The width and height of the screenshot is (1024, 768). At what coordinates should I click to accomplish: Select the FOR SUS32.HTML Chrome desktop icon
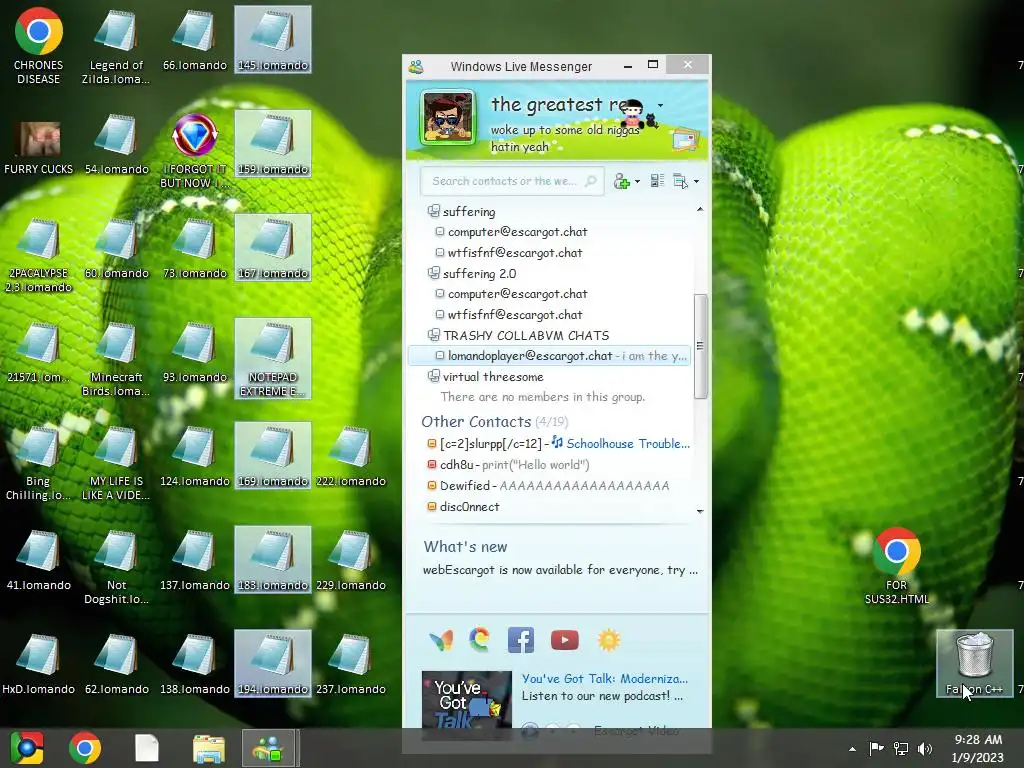click(x=897, y=566)
